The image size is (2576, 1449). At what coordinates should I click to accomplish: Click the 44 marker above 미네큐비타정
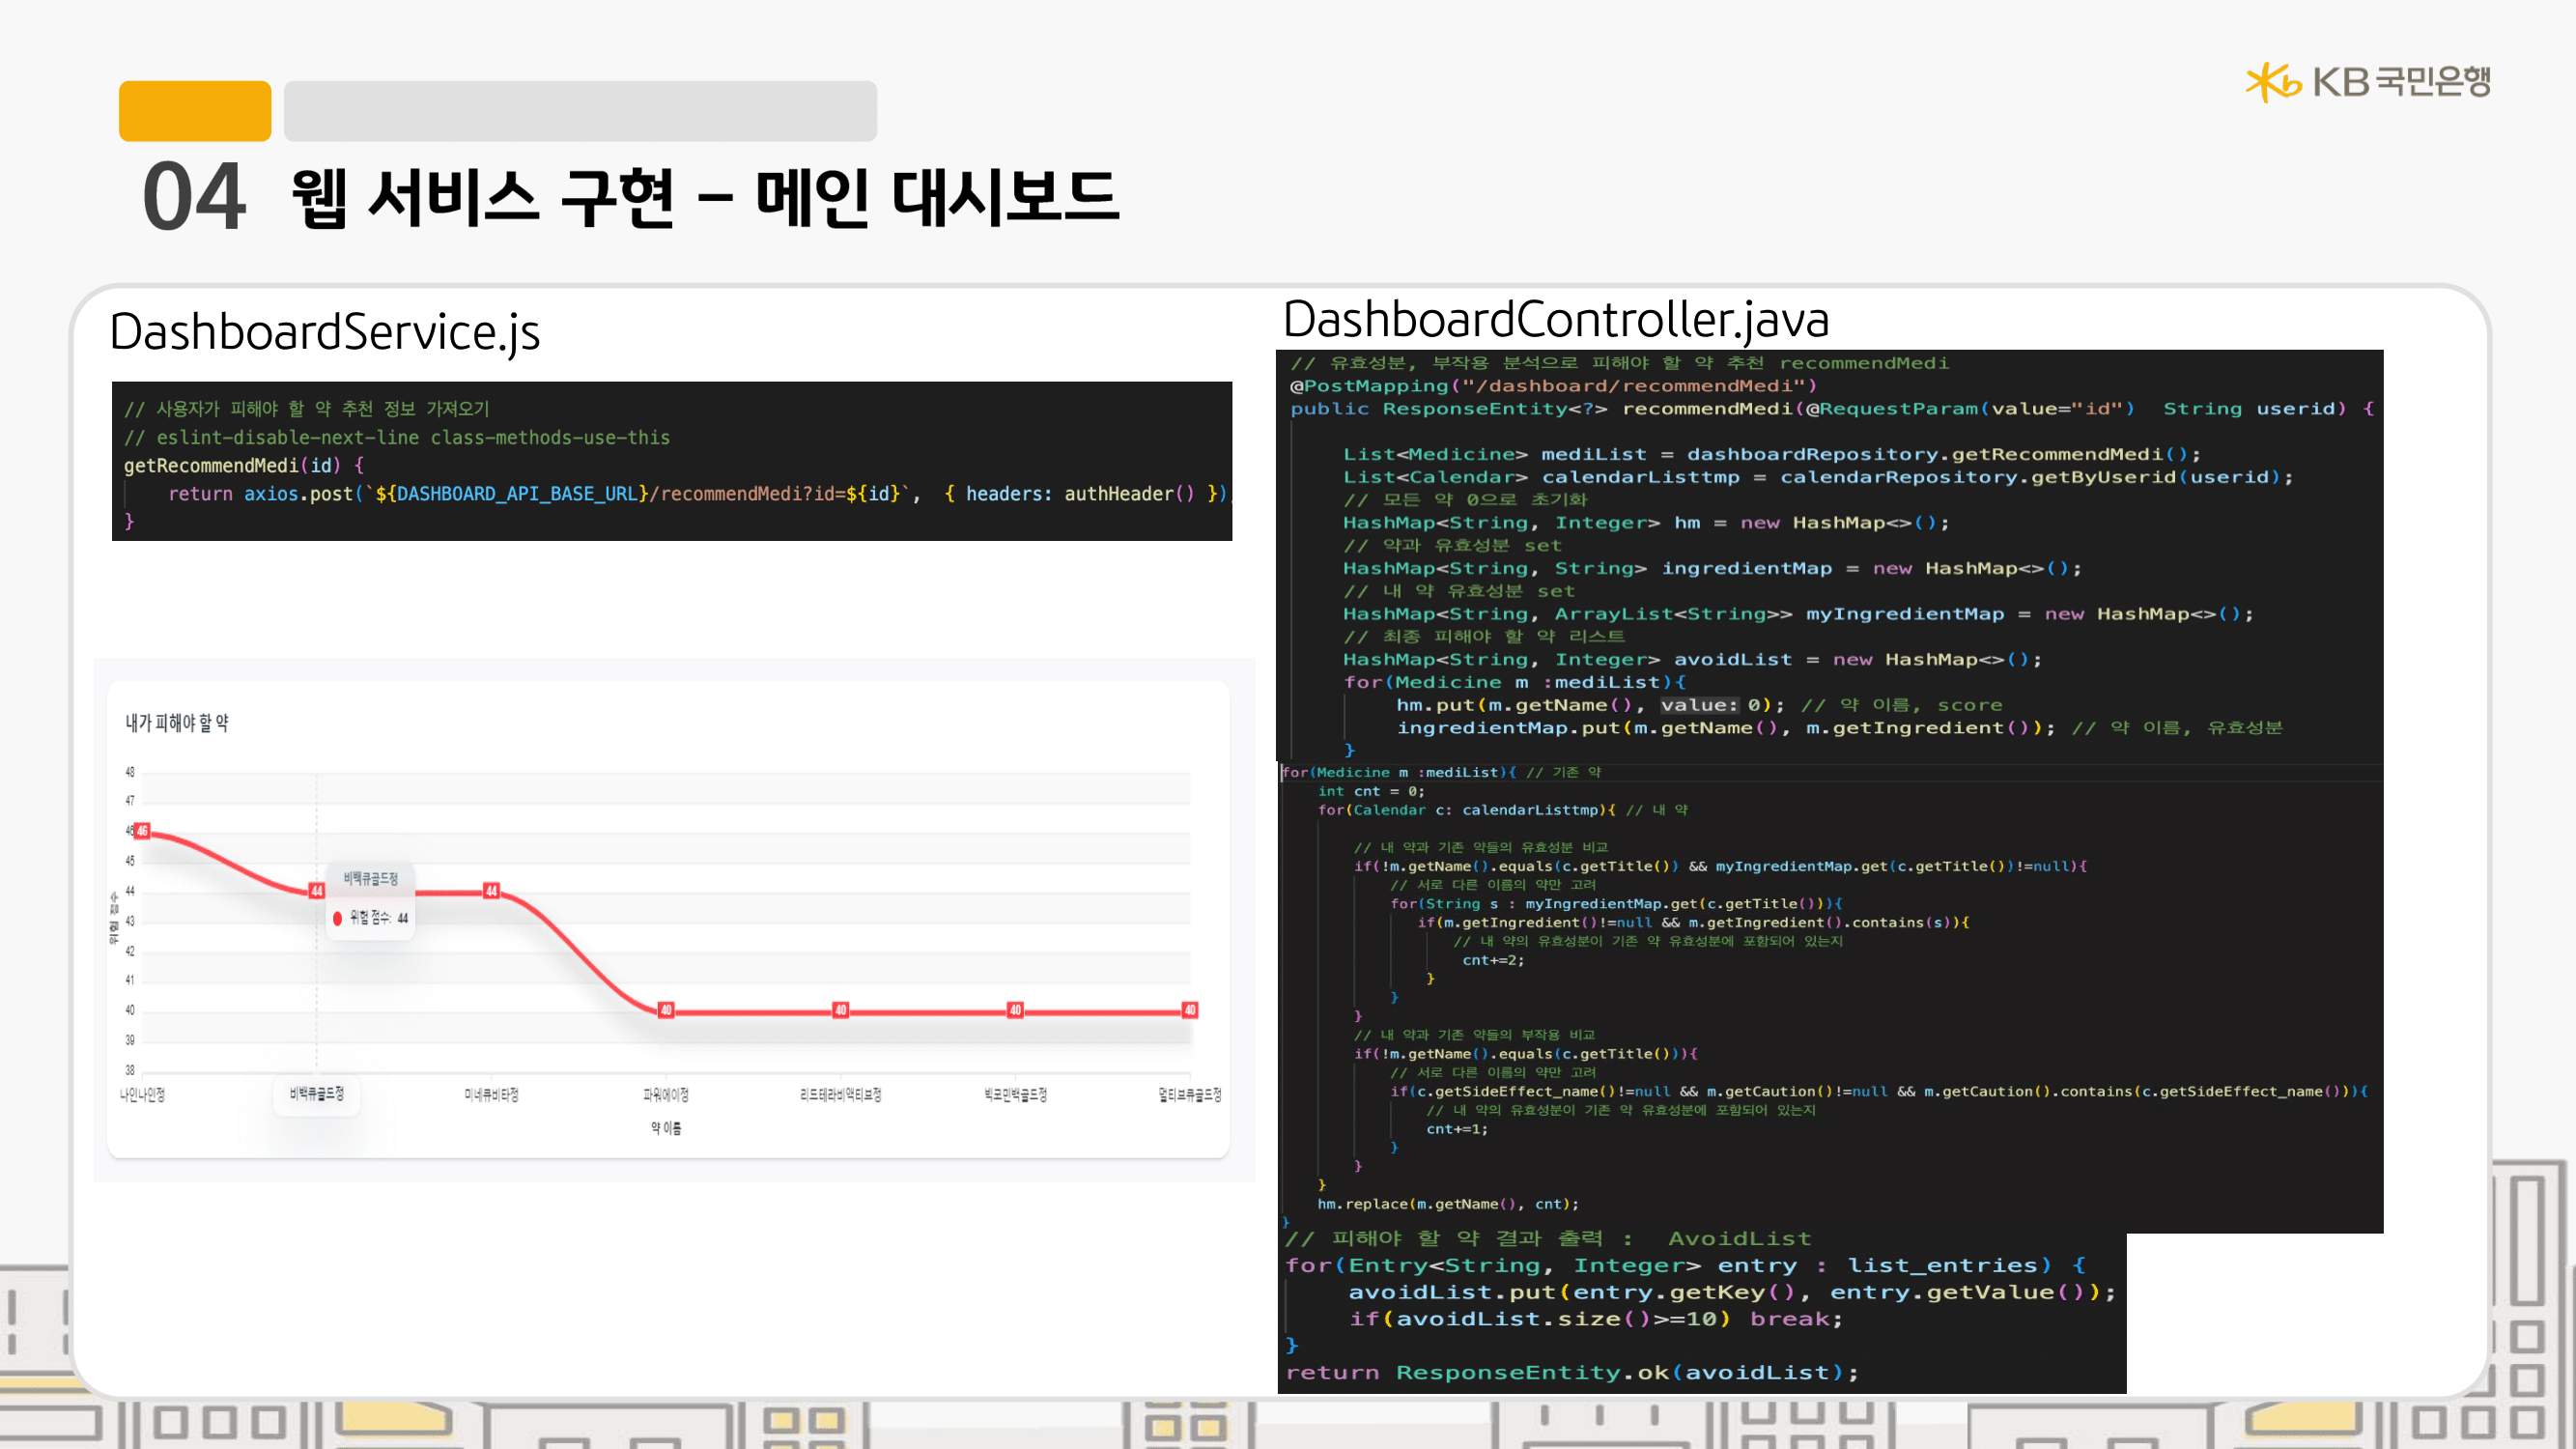(x=491, y=890)
